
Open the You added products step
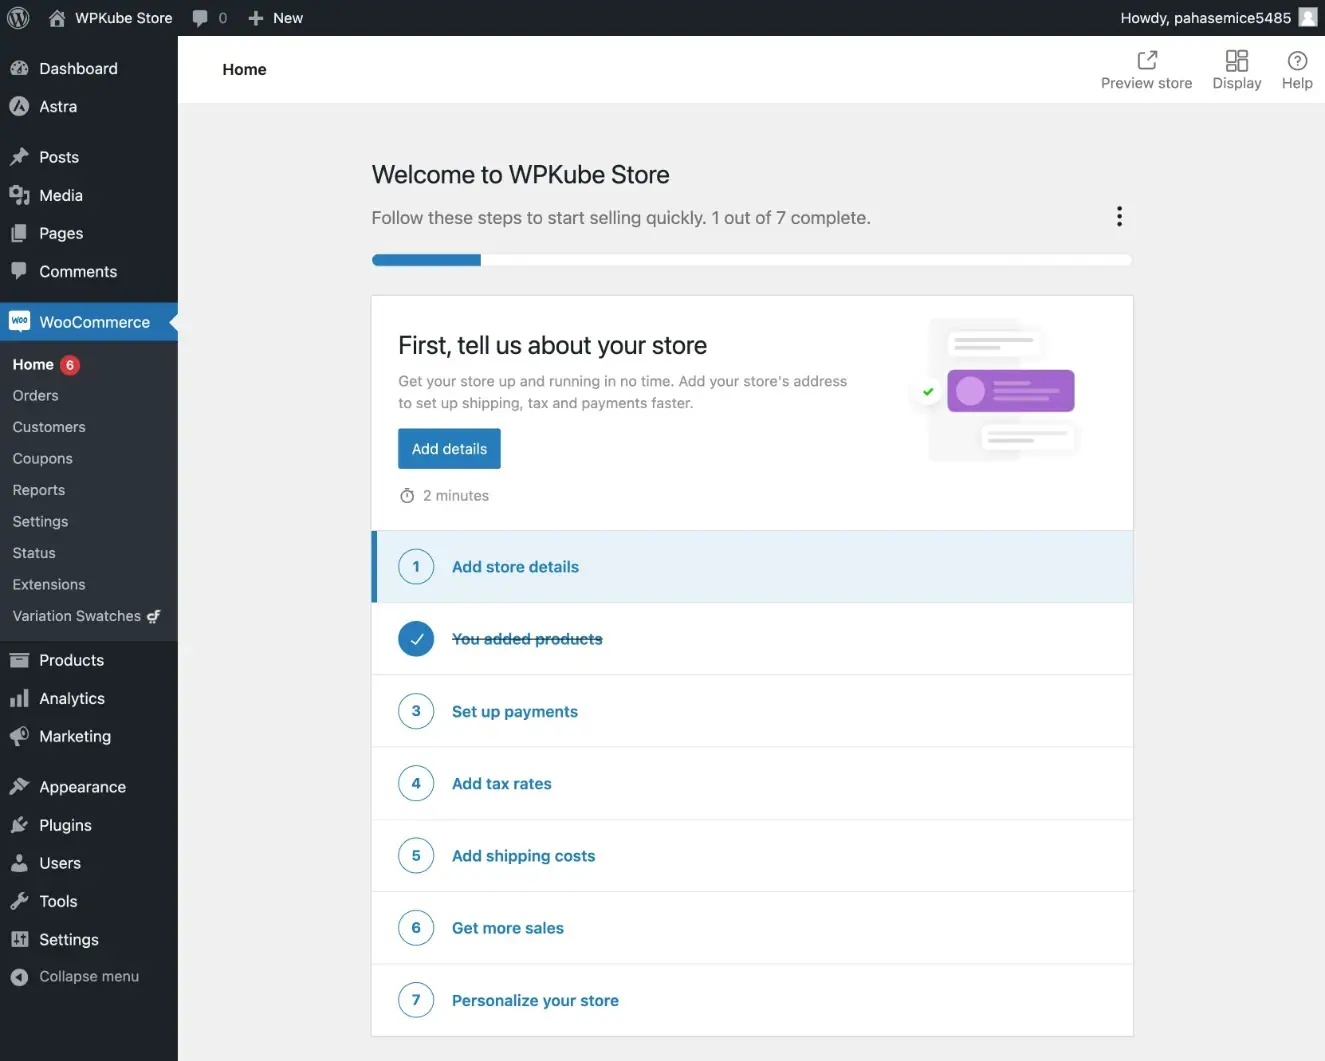click(x=752, y=639)
